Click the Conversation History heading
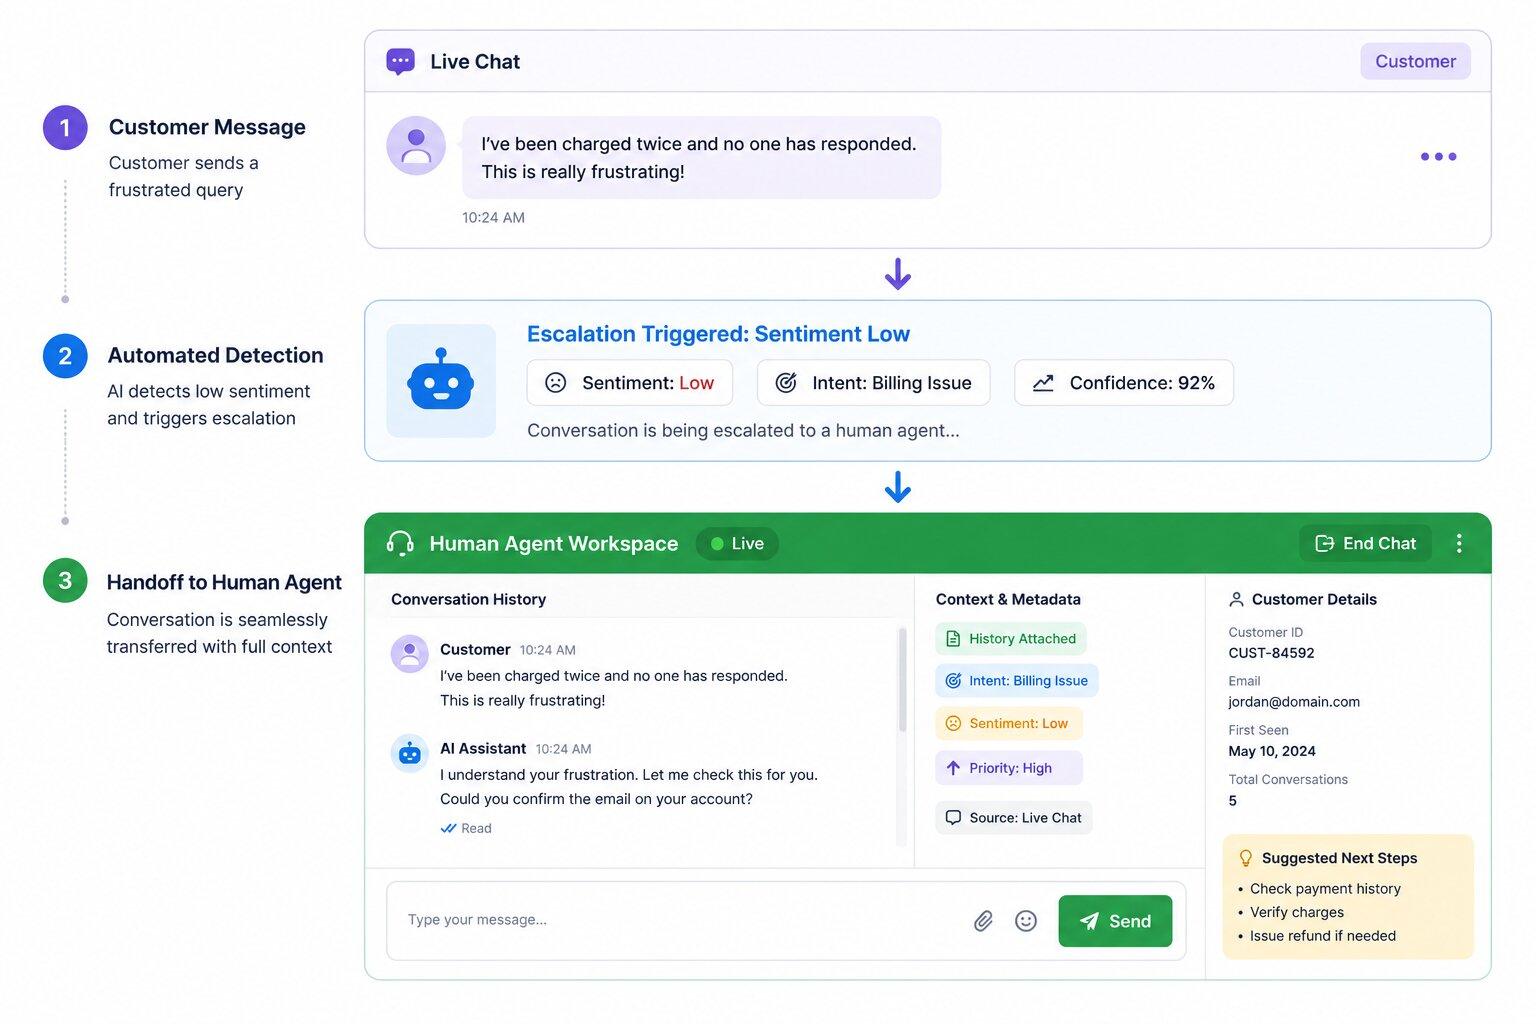This screenshot has height=1024, width=1536. (x=468, y=599)
